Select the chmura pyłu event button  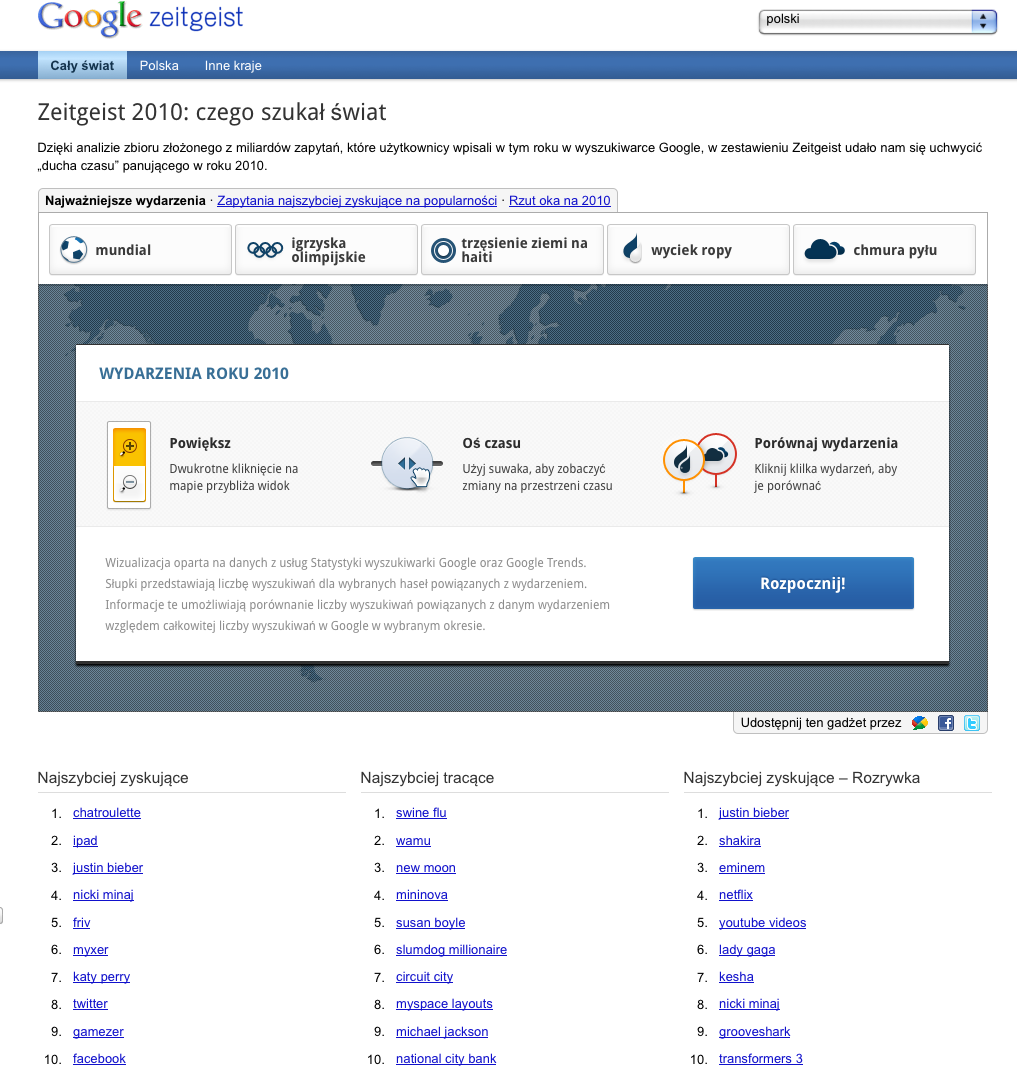click(884, 250)
